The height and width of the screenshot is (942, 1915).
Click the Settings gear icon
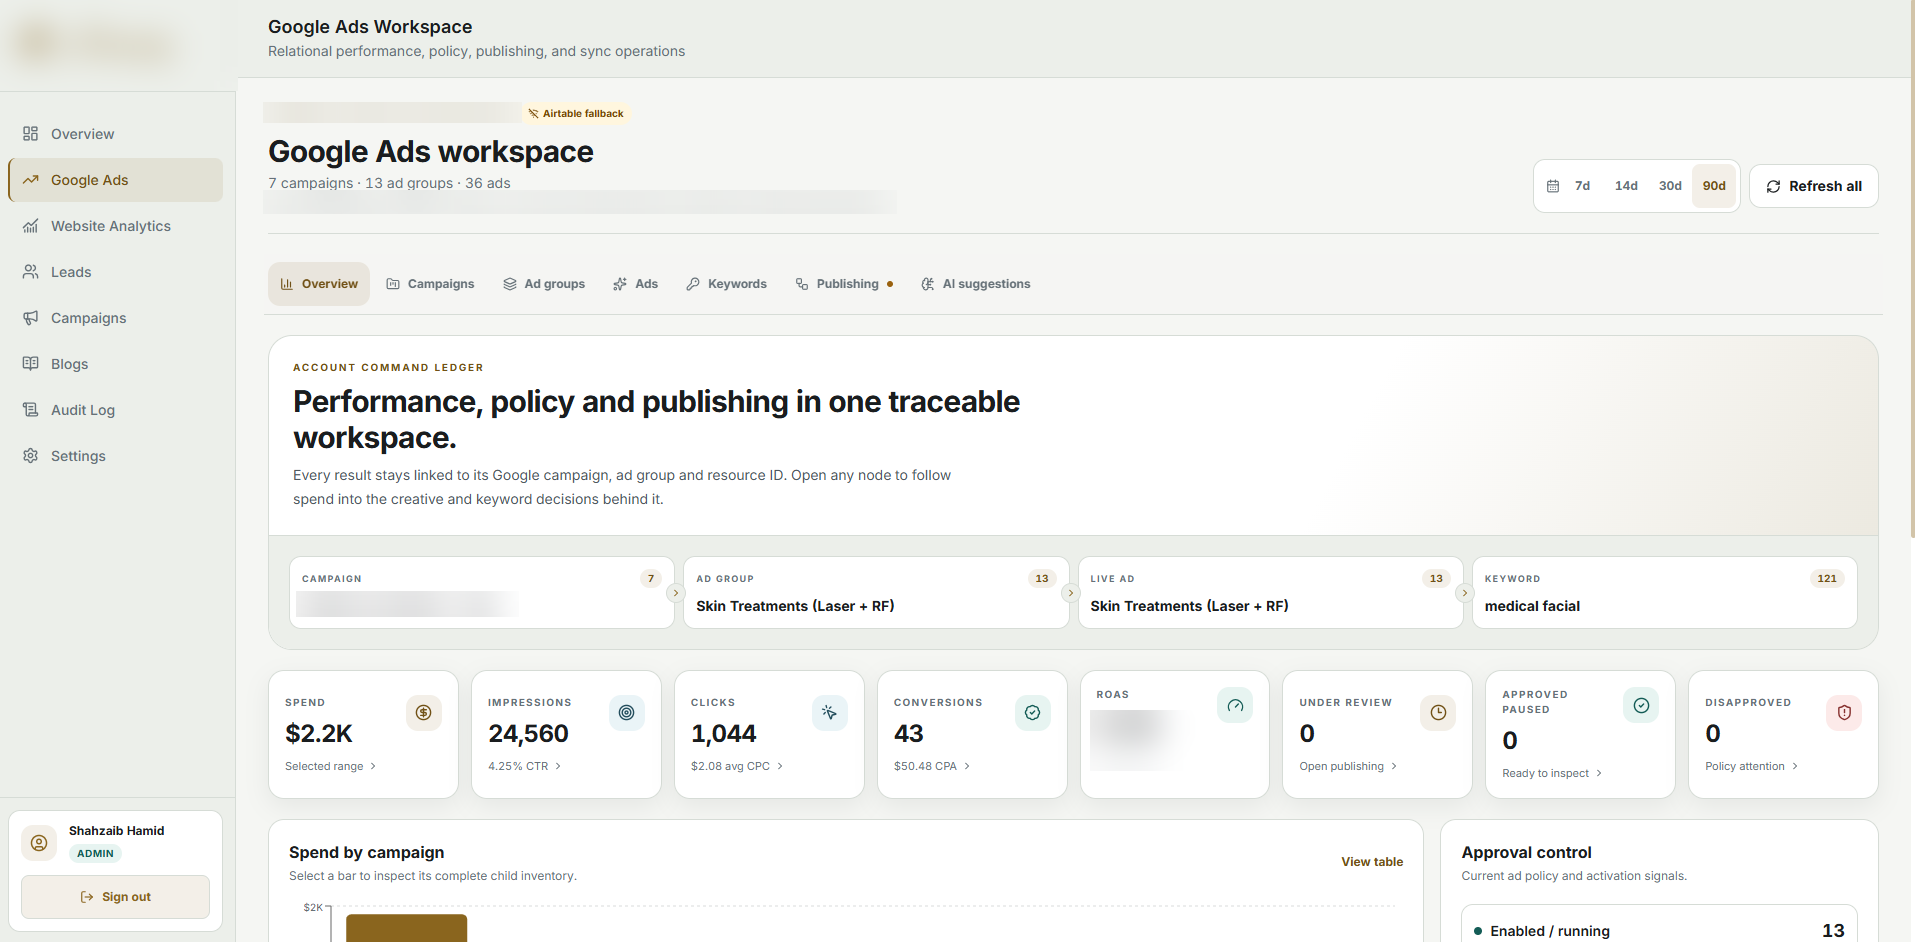(x=31, y=456)
